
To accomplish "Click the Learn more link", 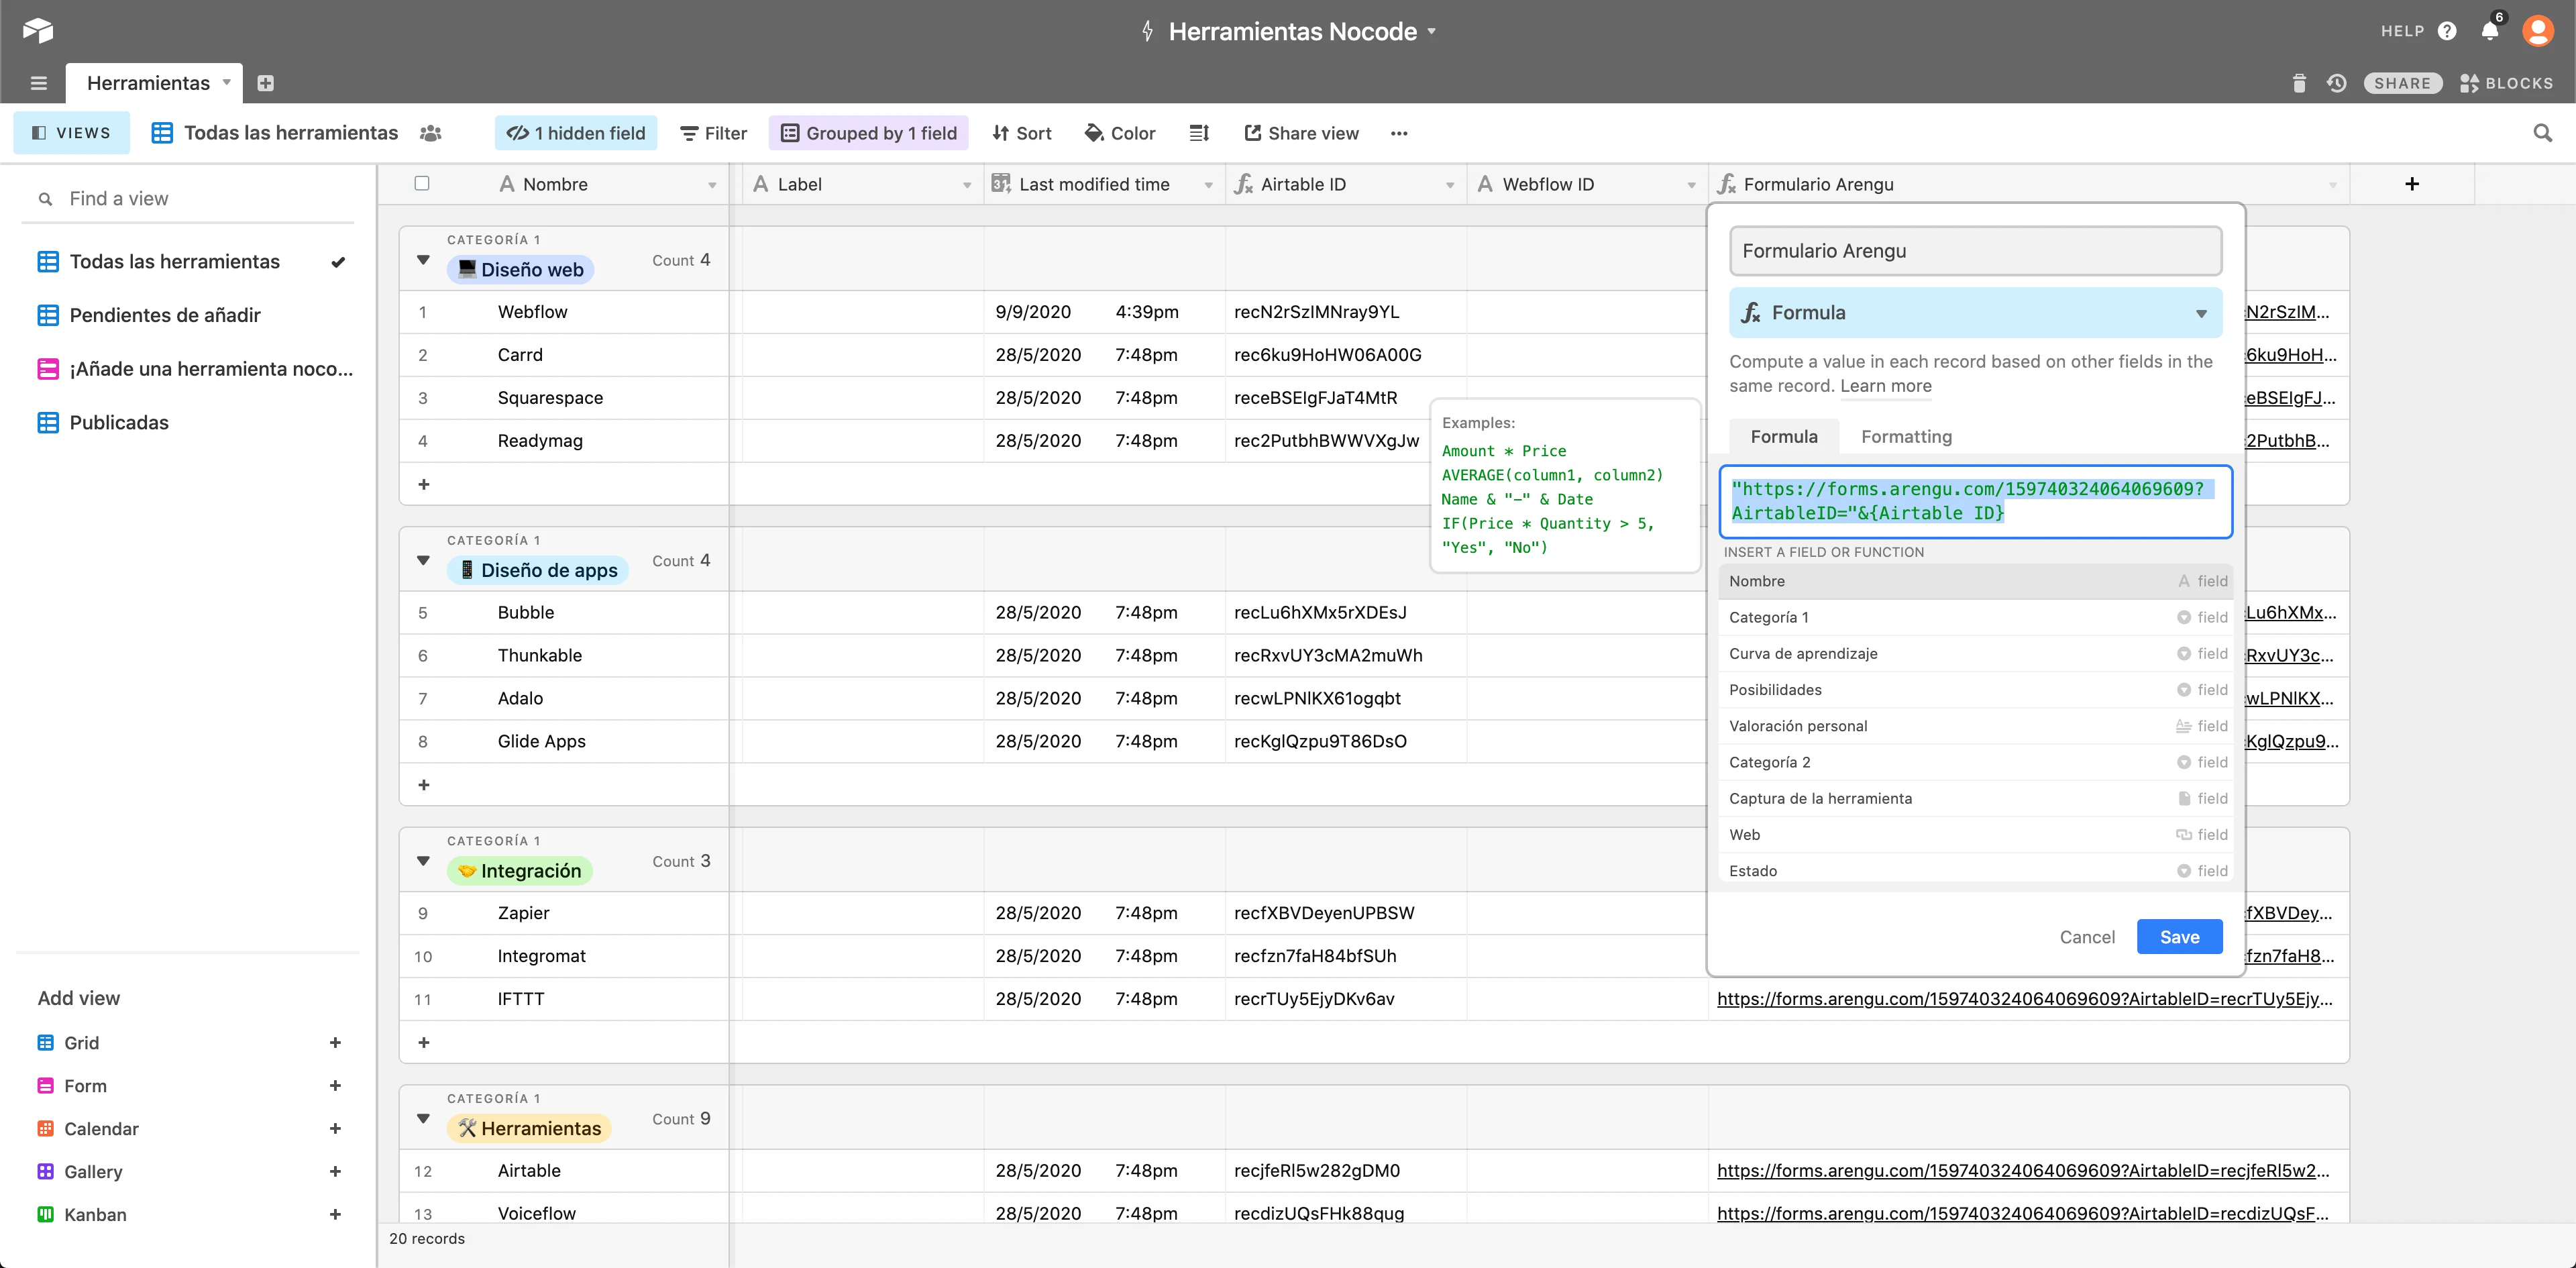I will click(x=1885, y=386).
